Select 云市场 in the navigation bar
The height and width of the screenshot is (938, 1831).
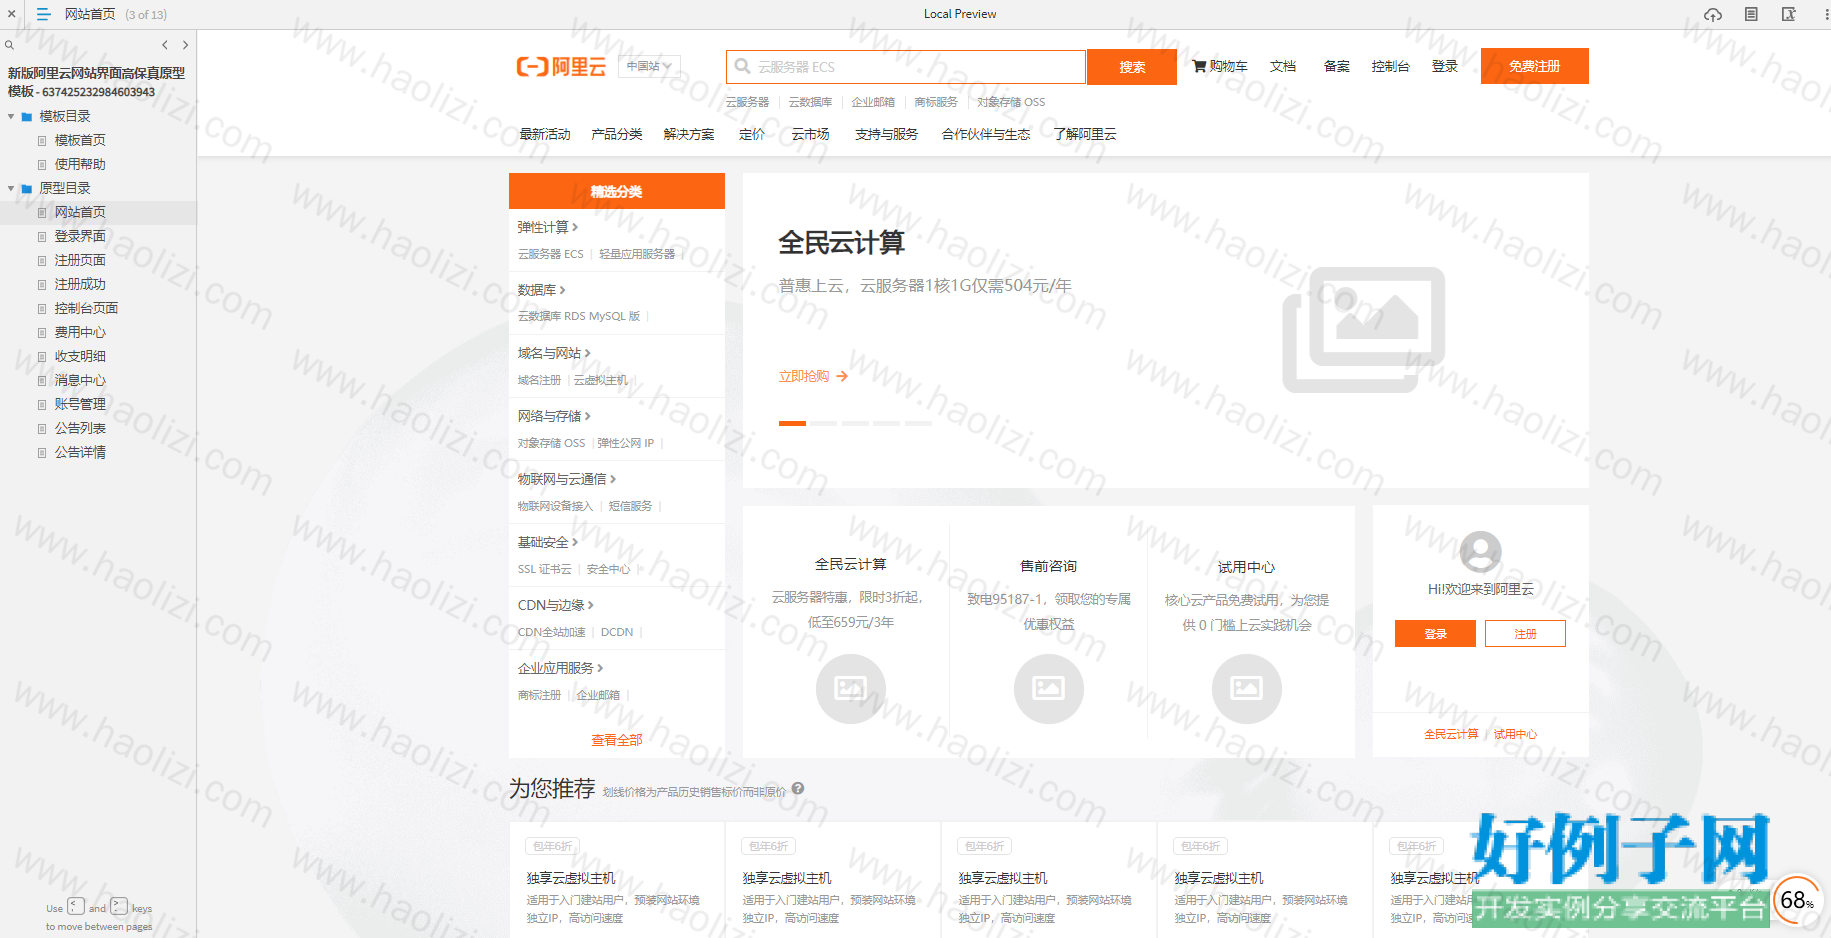(811, 134)
